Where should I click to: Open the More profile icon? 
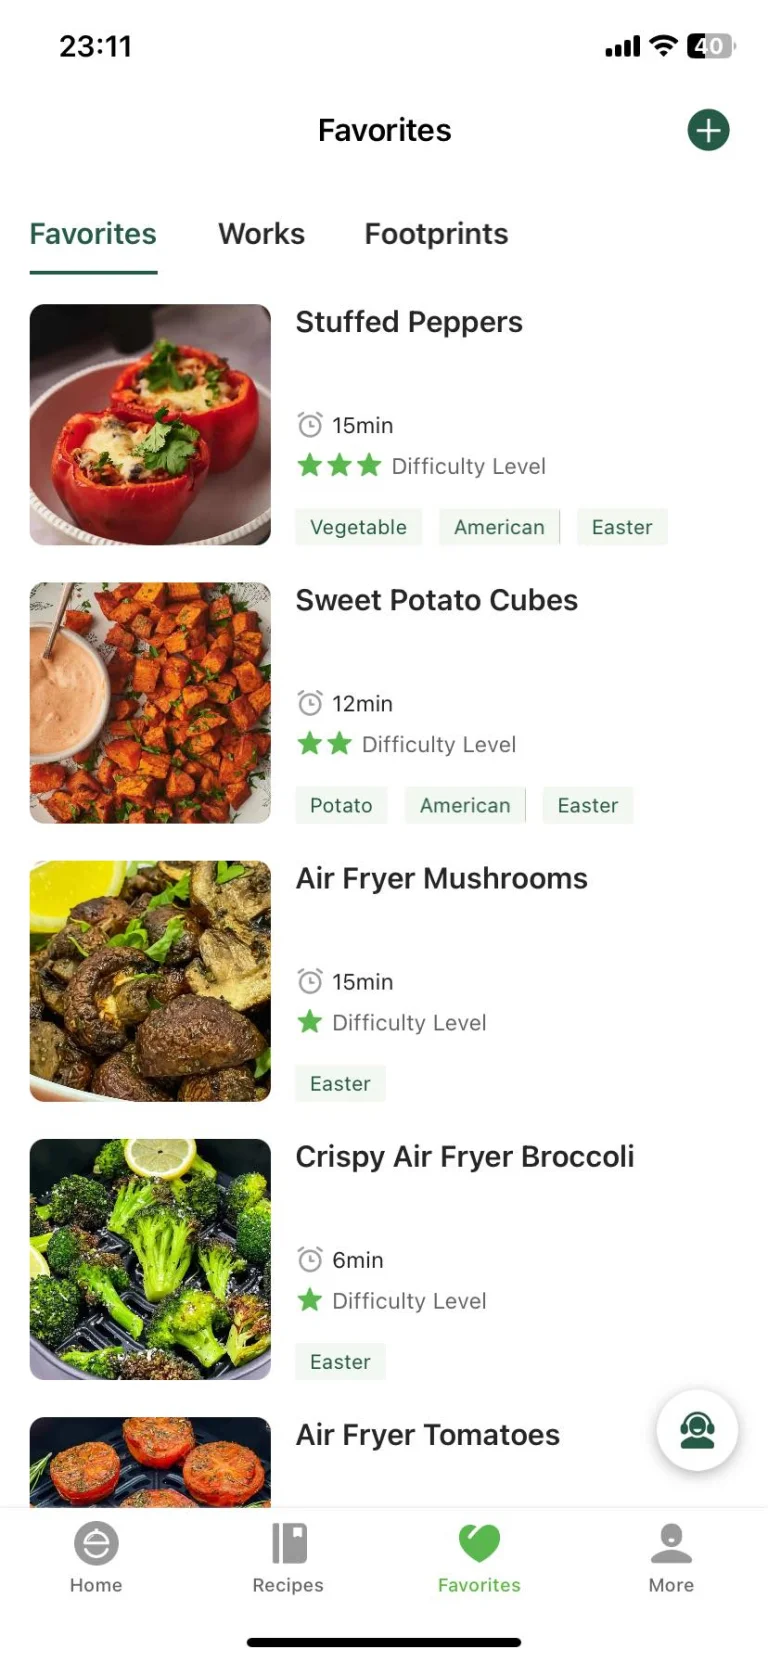671,1544
